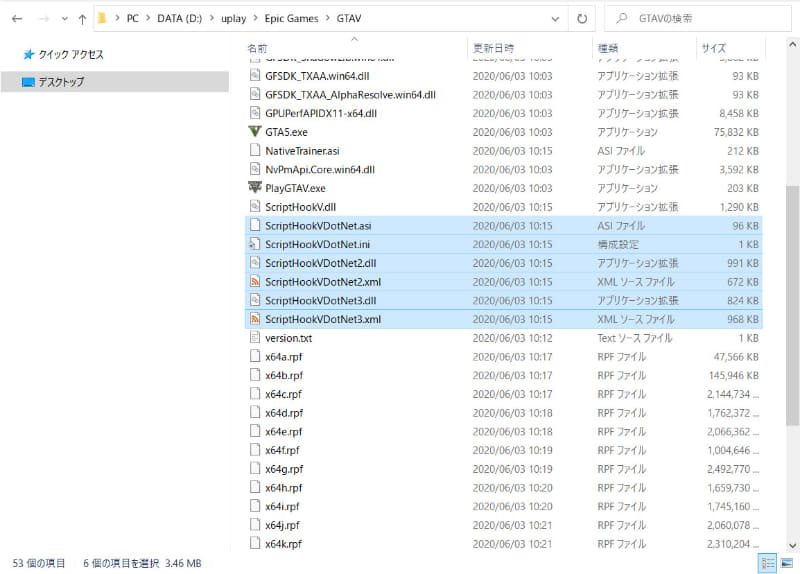The width and height of the screenshot is (800, 574).
Task: Select the x64e.rpf file name
Action: 284,432
